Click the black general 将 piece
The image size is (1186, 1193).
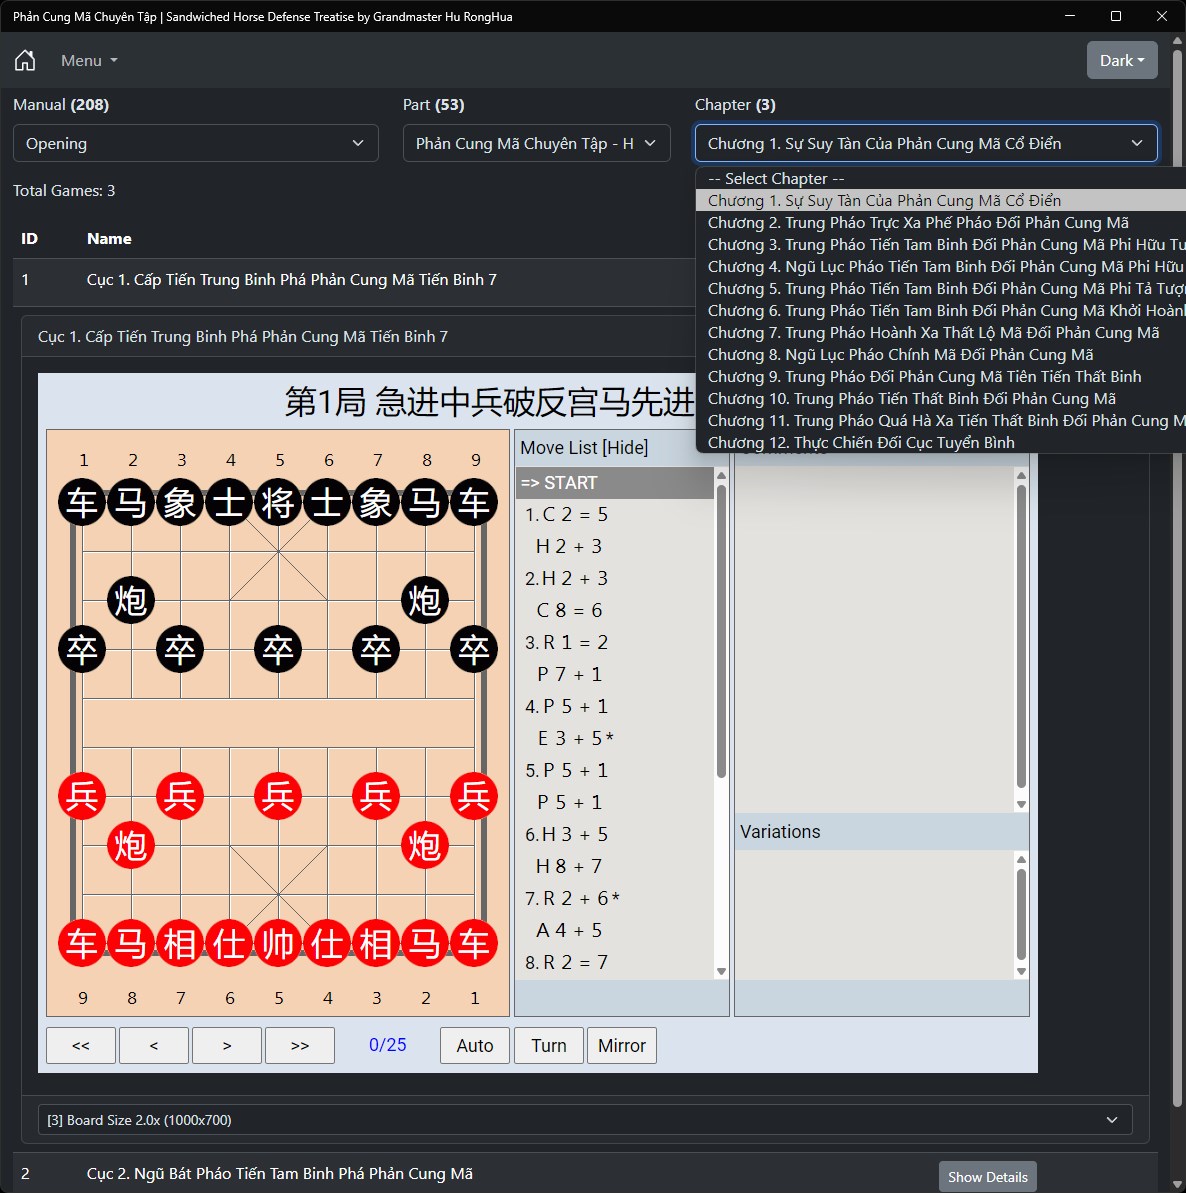tap(278, 502)
